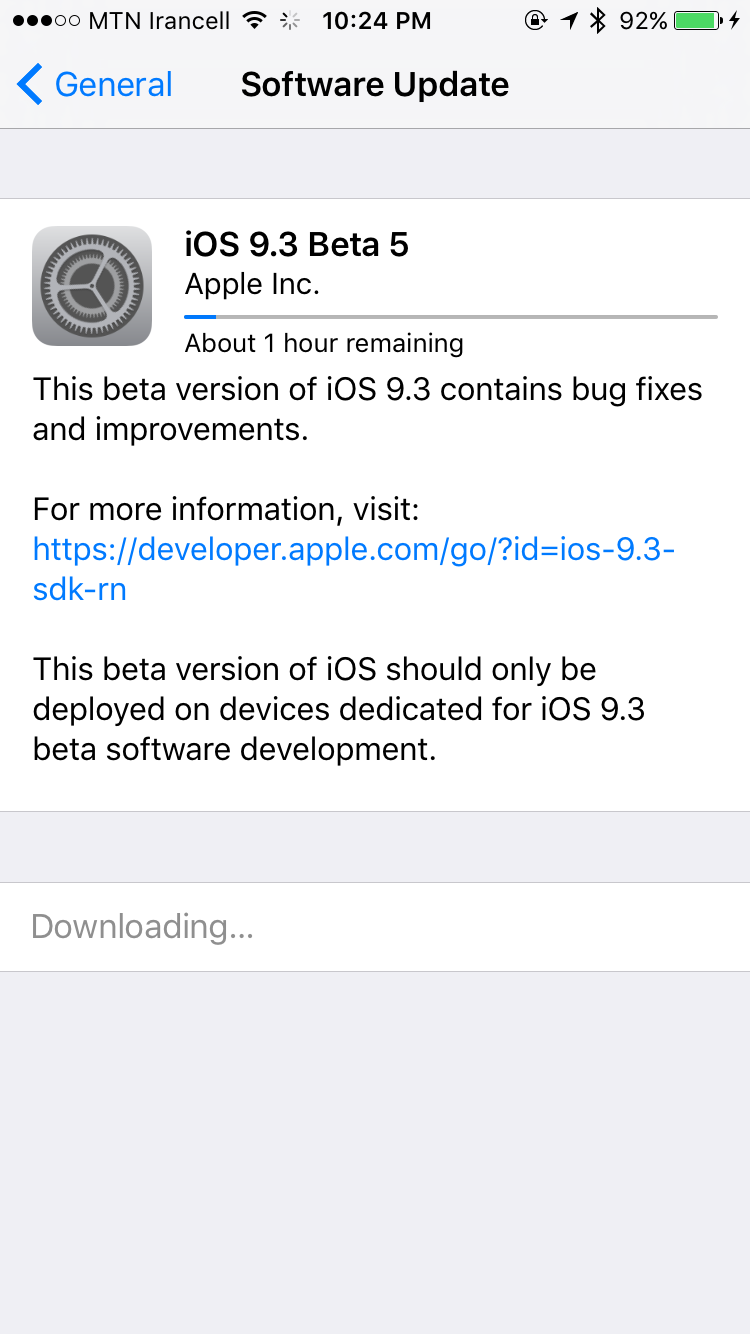Tap the rotation lock status icon

click(x=535, y=21)
